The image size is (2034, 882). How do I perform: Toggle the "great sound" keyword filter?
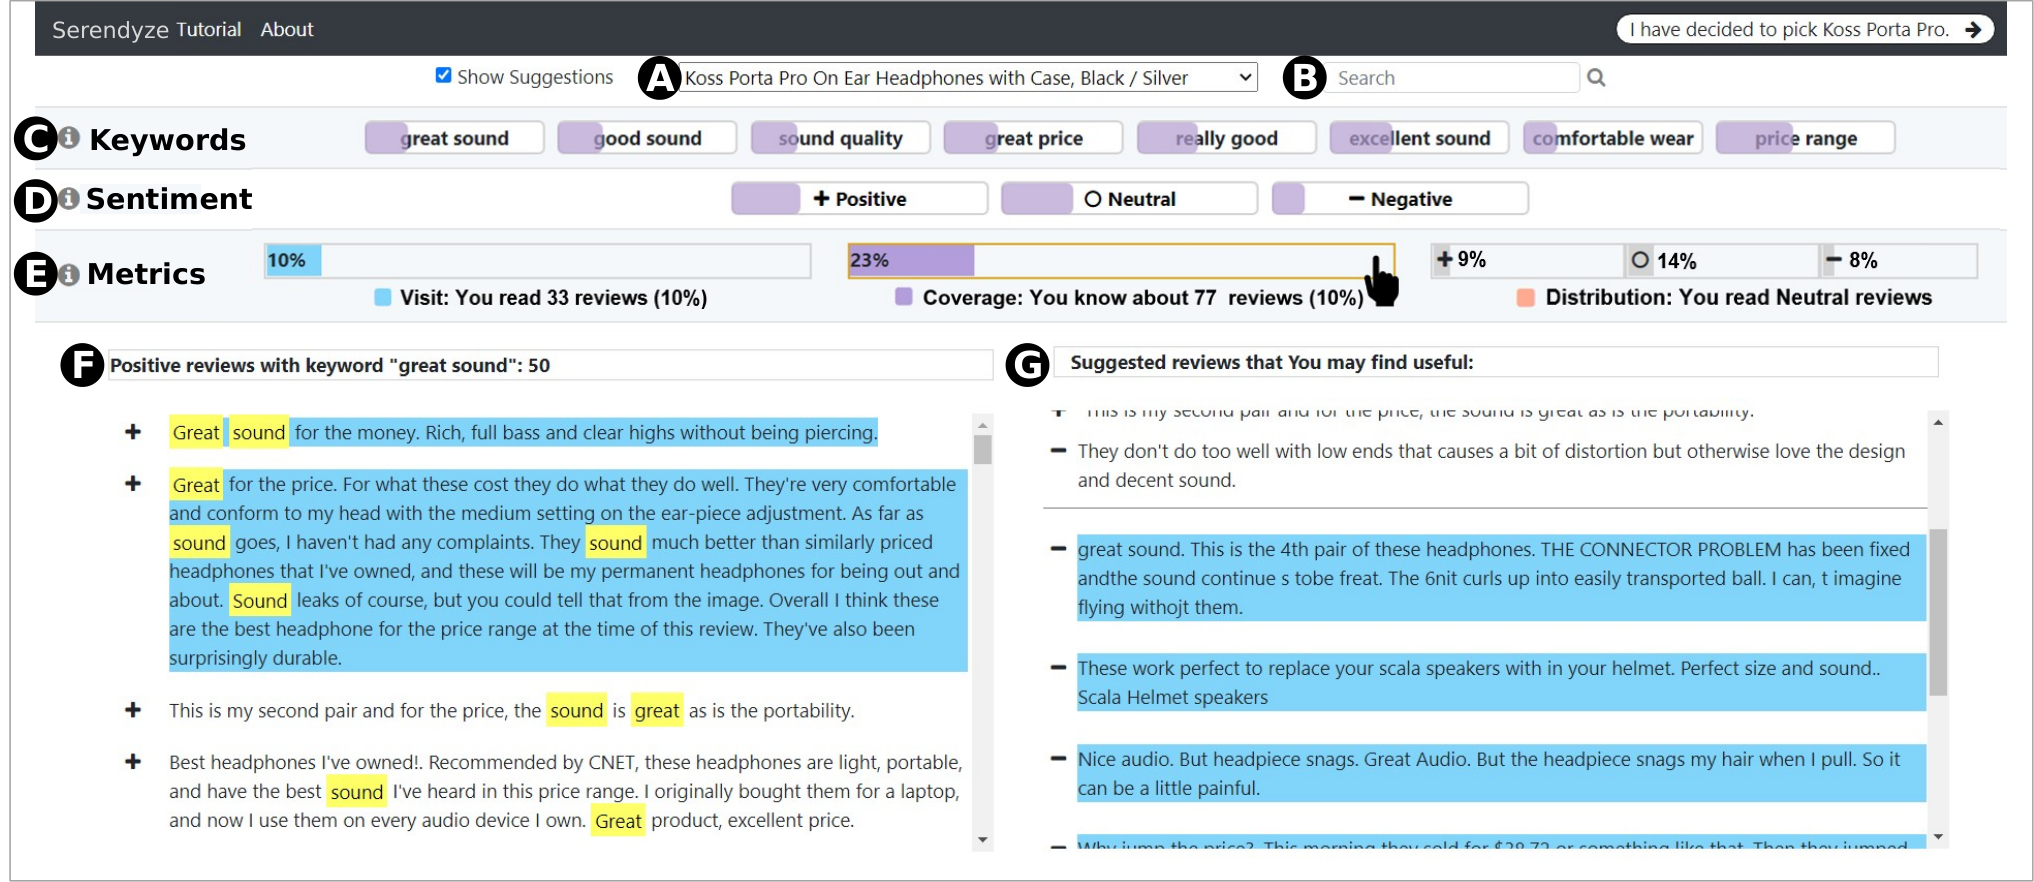tap(454, 138)
